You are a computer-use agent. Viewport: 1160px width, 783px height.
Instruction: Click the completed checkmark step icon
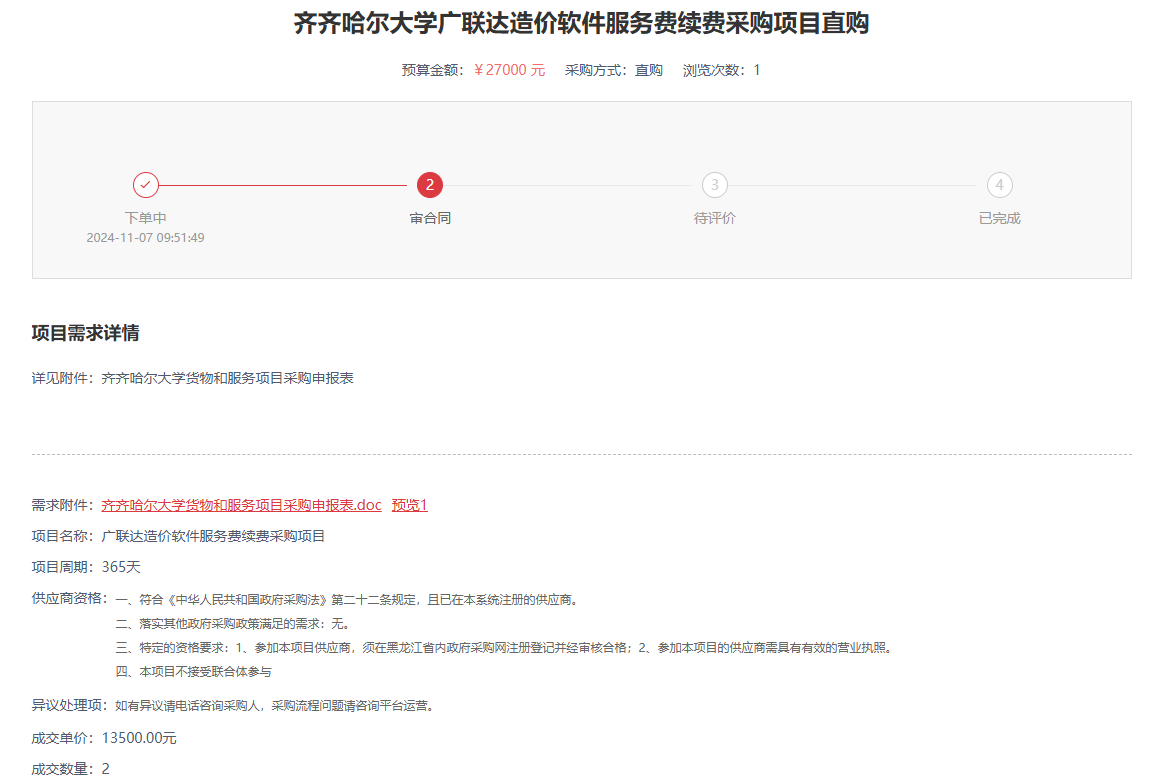pos(146,185)
